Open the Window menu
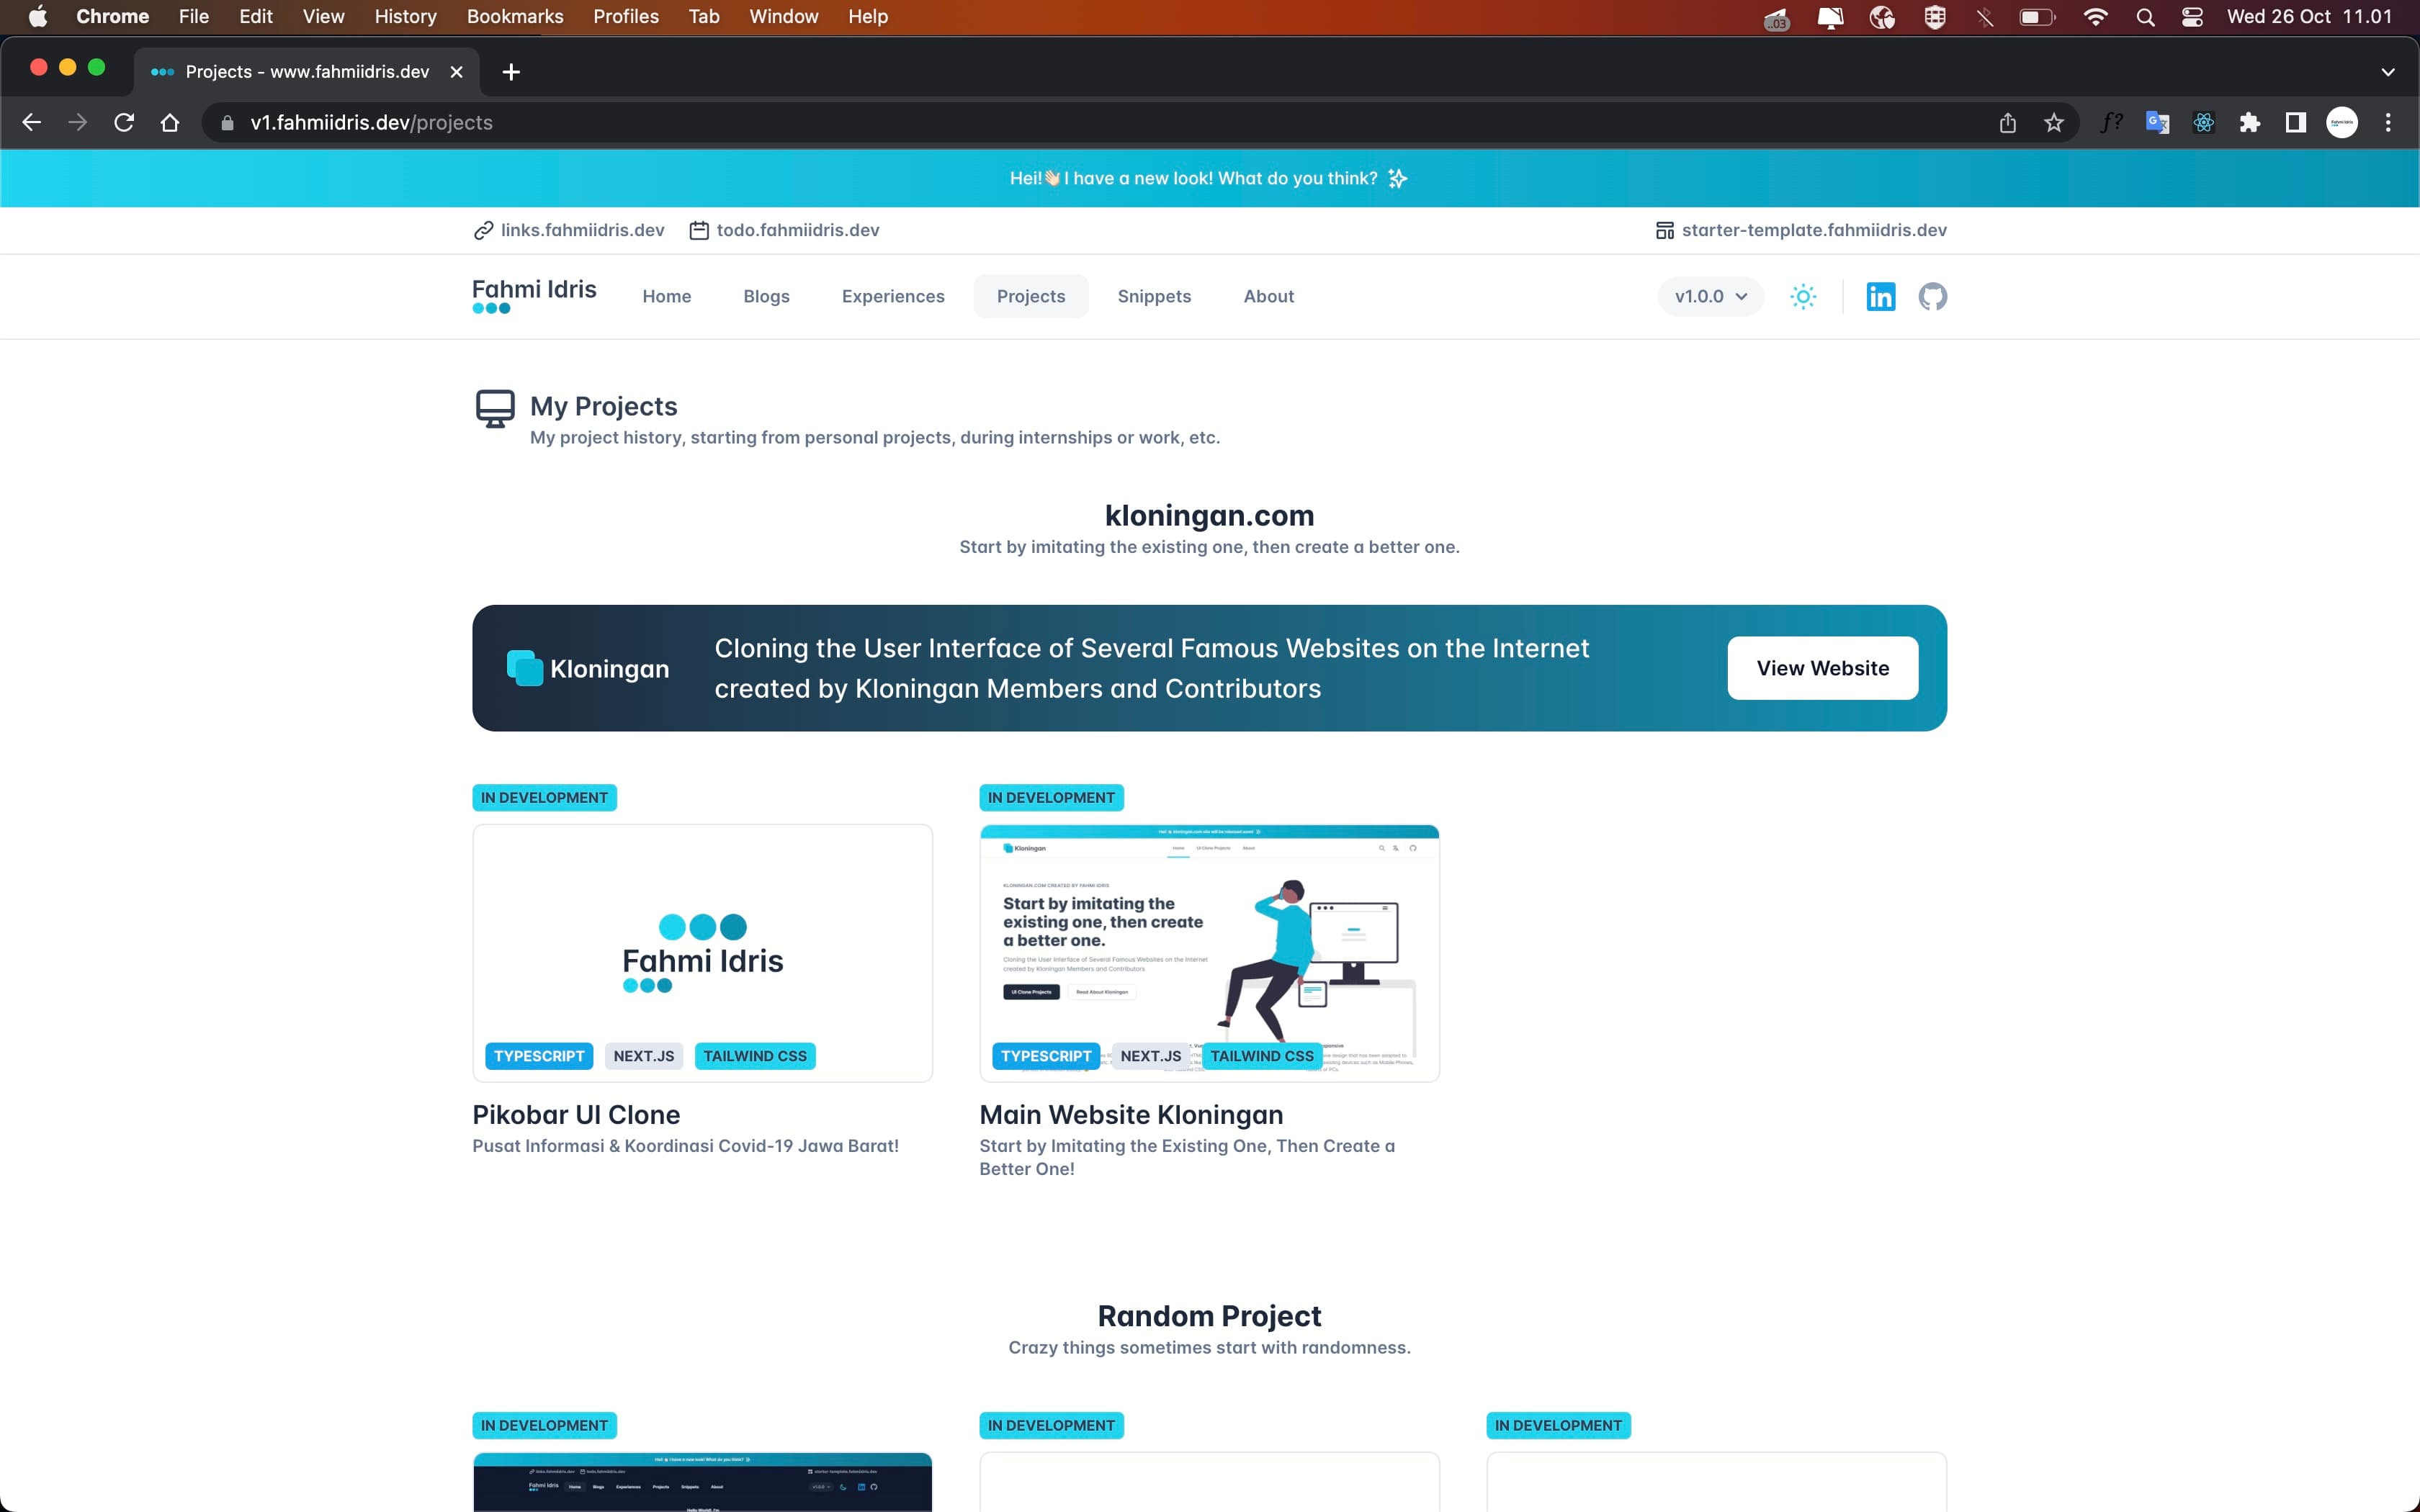The height and width of the screenshot is (1512, 2420). (x=784, y=16)
